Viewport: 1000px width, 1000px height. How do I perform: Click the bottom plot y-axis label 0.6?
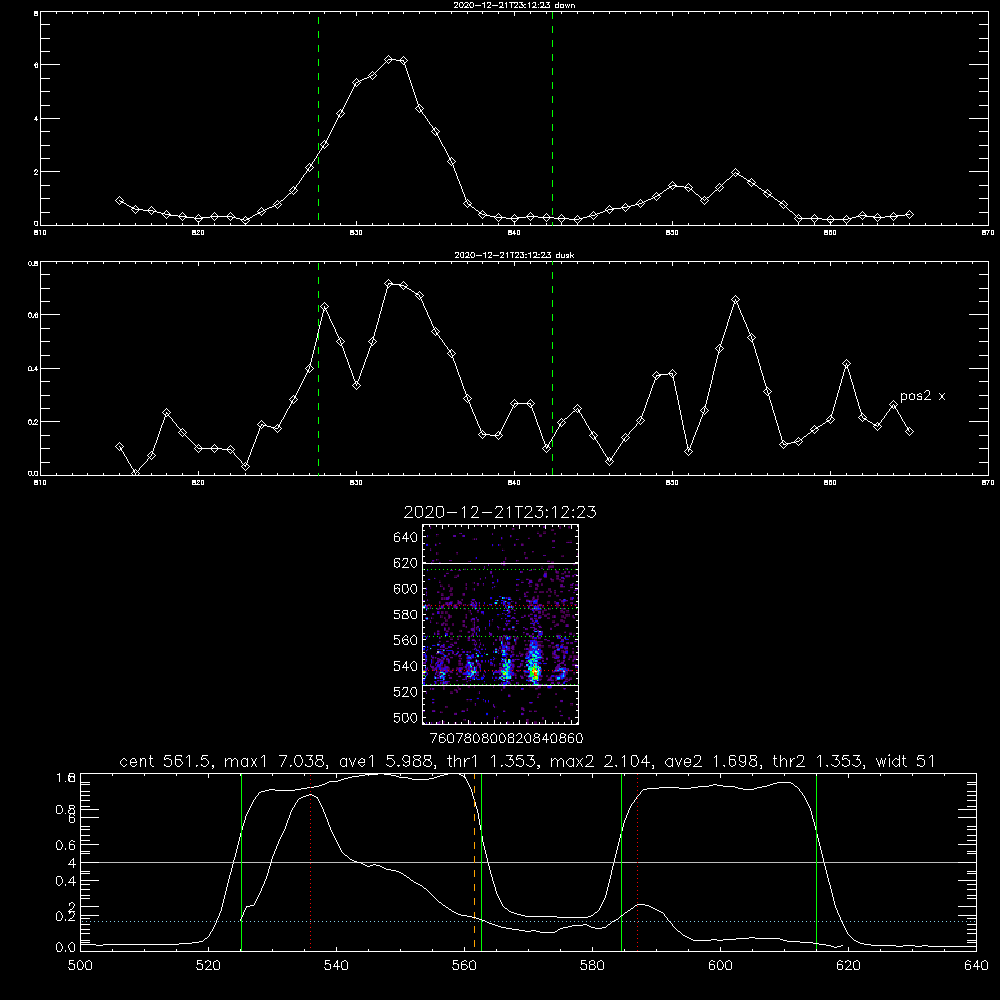tap(66, 845)
